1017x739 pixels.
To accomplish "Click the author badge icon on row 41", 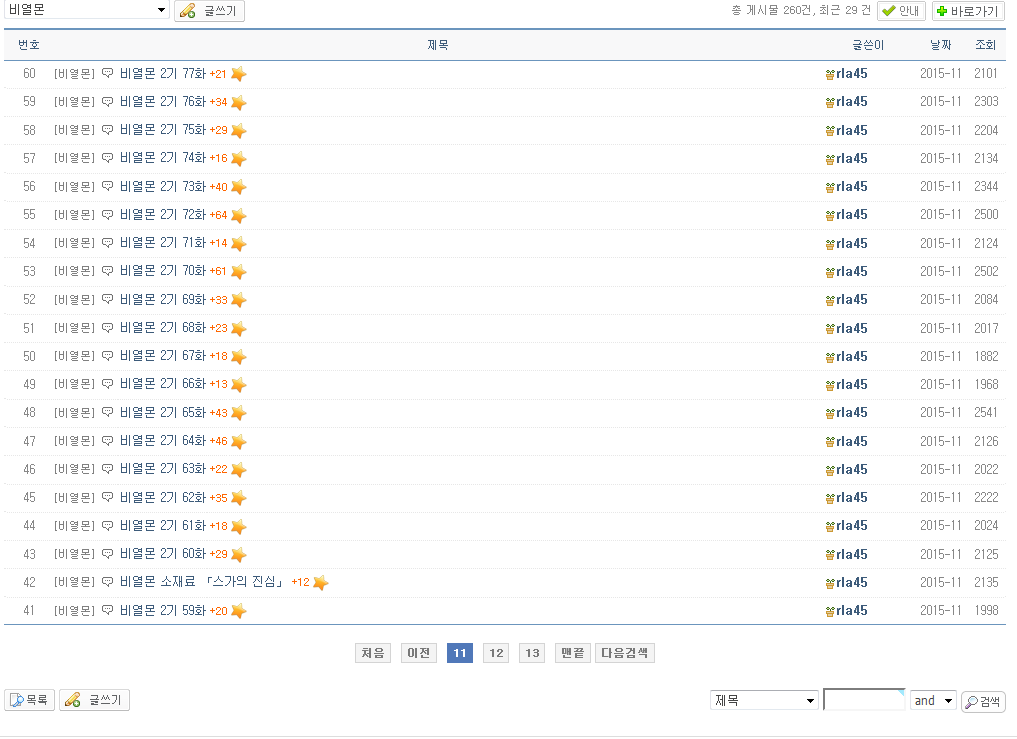I will pos(829,611).
